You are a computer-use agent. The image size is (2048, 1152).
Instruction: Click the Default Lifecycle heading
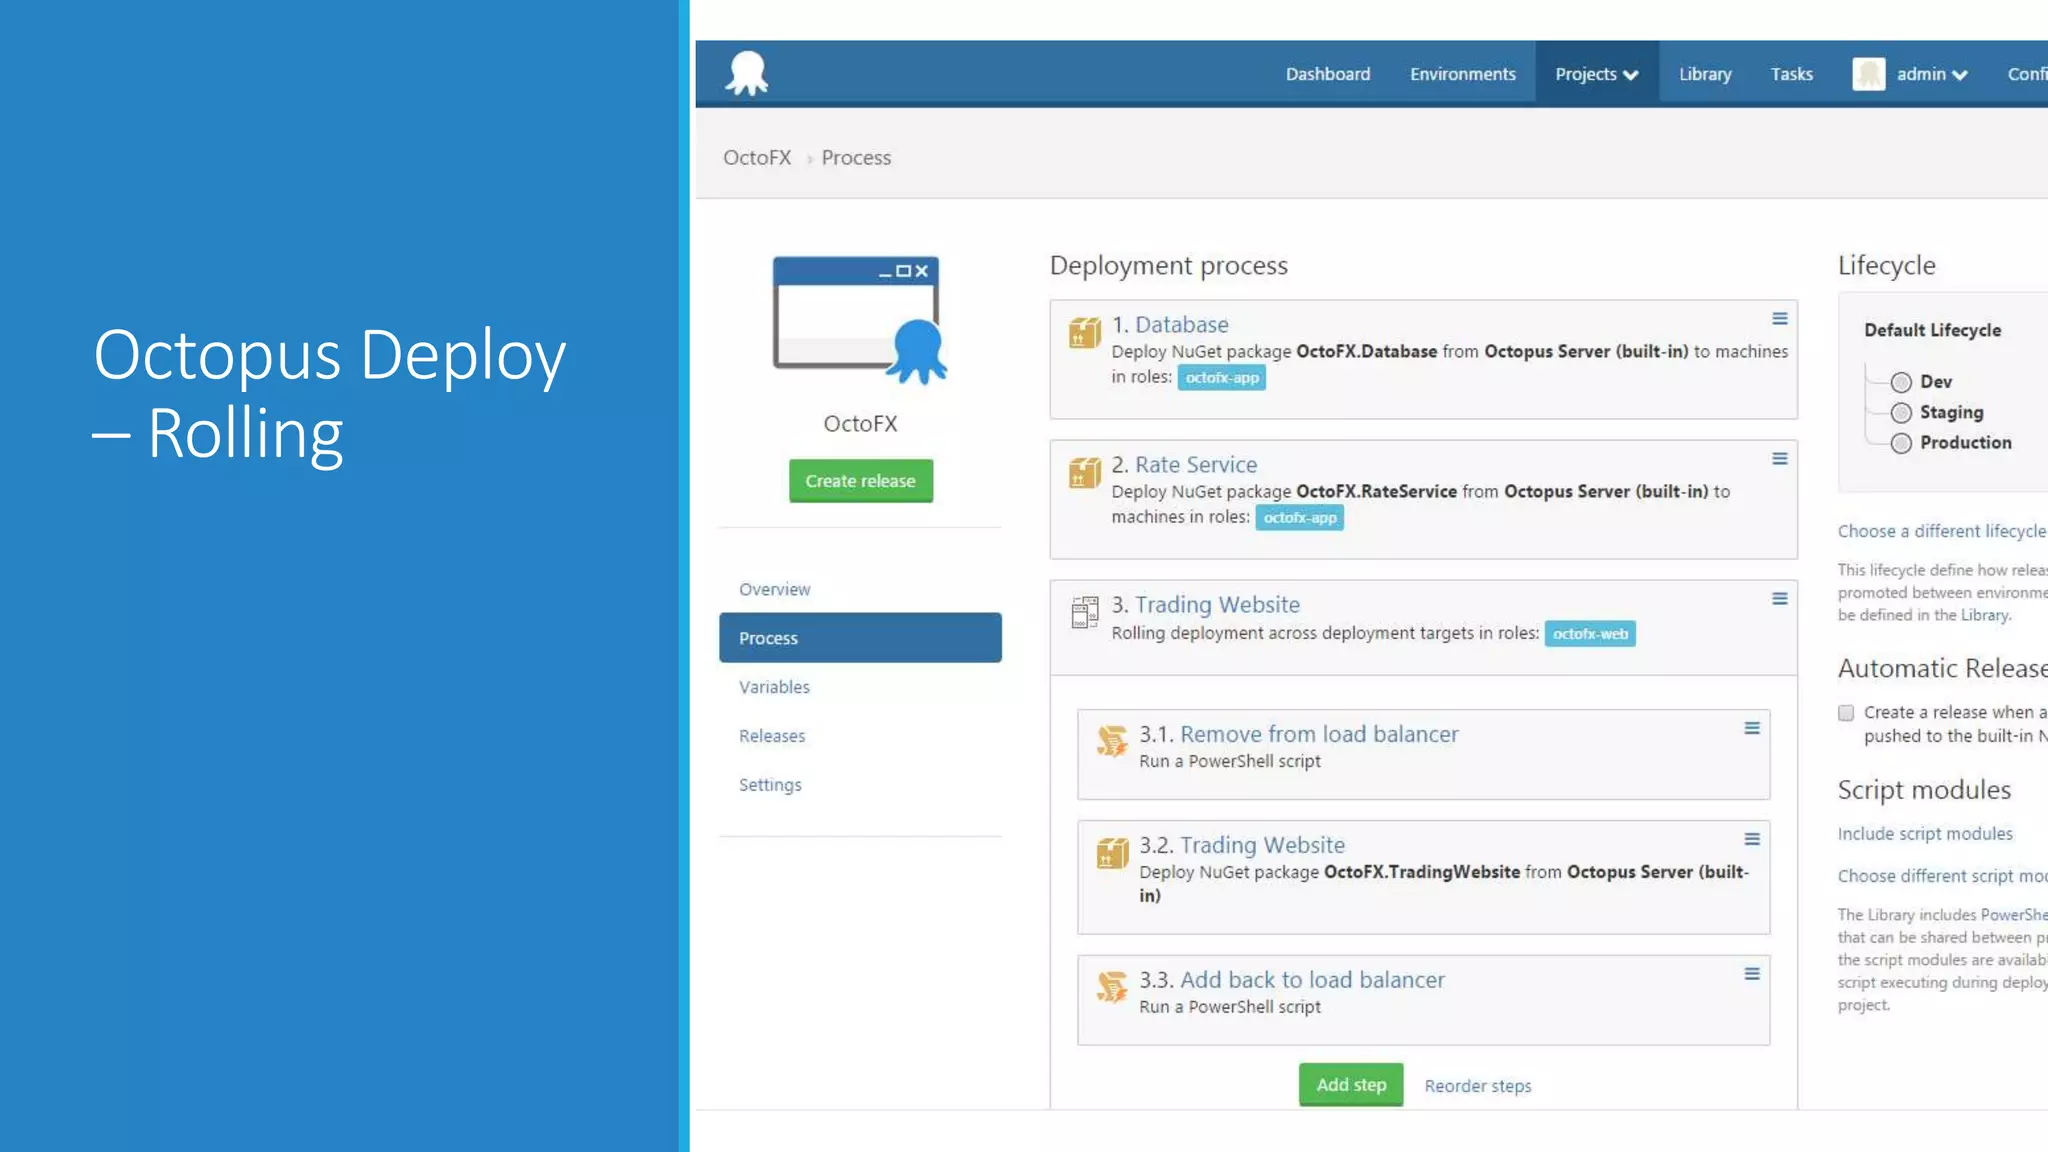tap(1933, 330)
